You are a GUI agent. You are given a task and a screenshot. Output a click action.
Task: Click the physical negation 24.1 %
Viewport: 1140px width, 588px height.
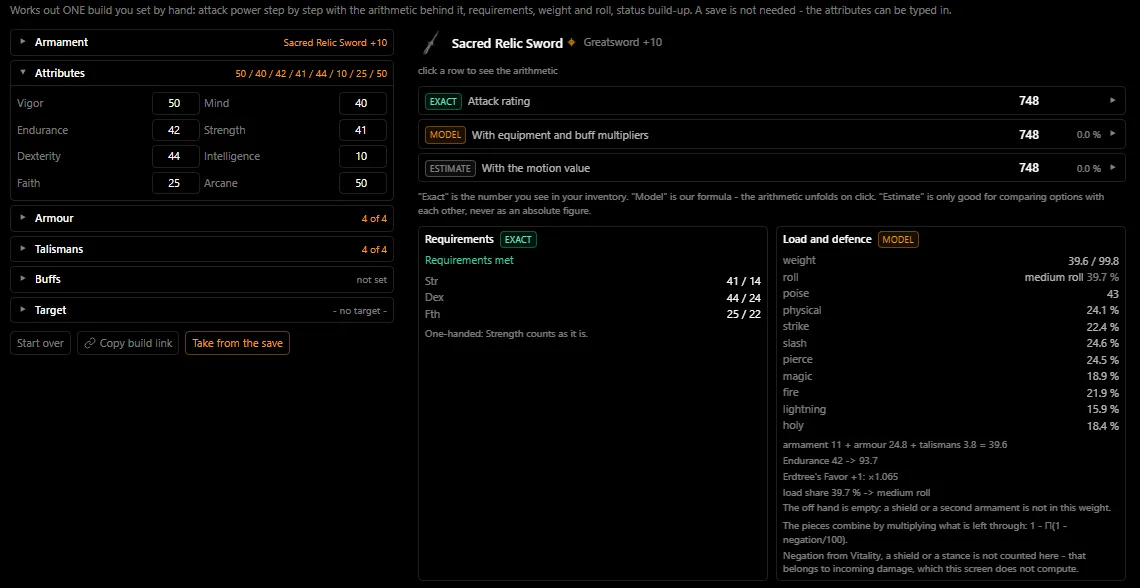pyautogui.click(x=1102, y=310)
